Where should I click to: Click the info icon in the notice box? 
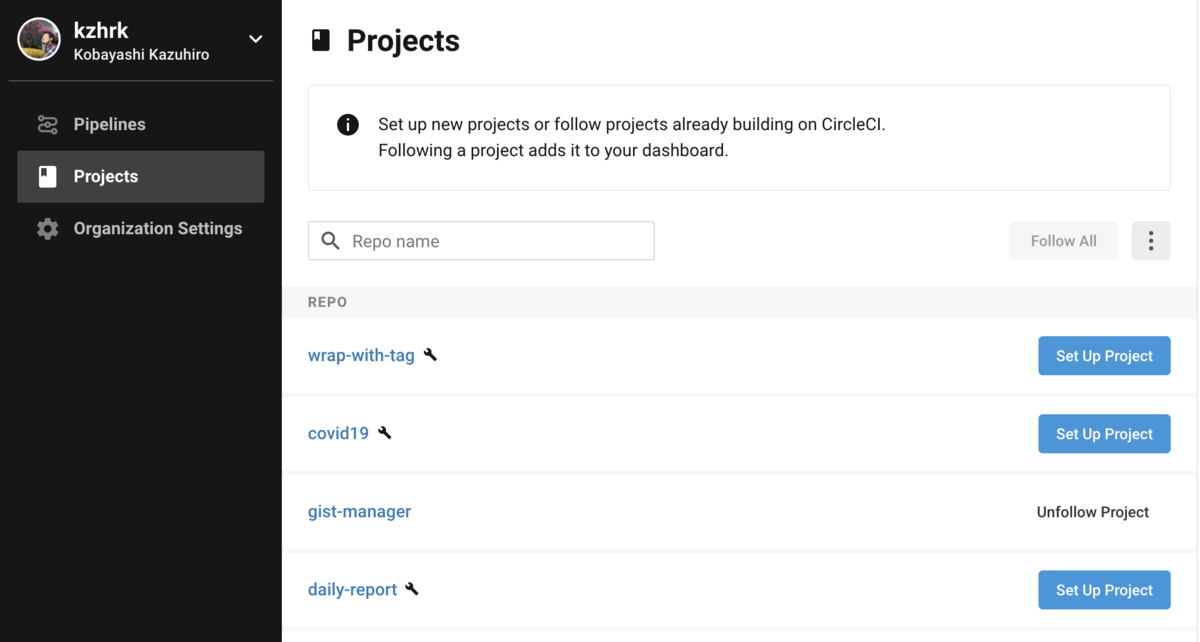click(348, 125)
